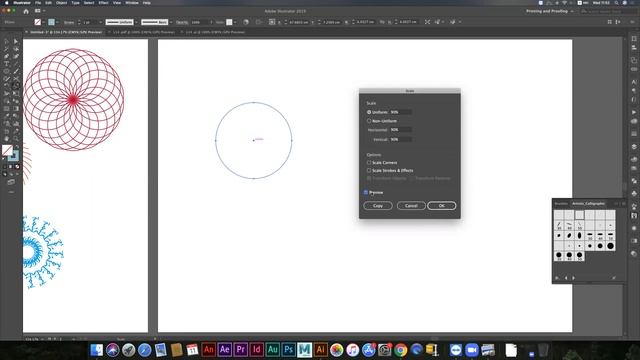The width and height of the screenshot is (640, 360).
Task: Open Safari from the dock
Action: click(144, 350)
